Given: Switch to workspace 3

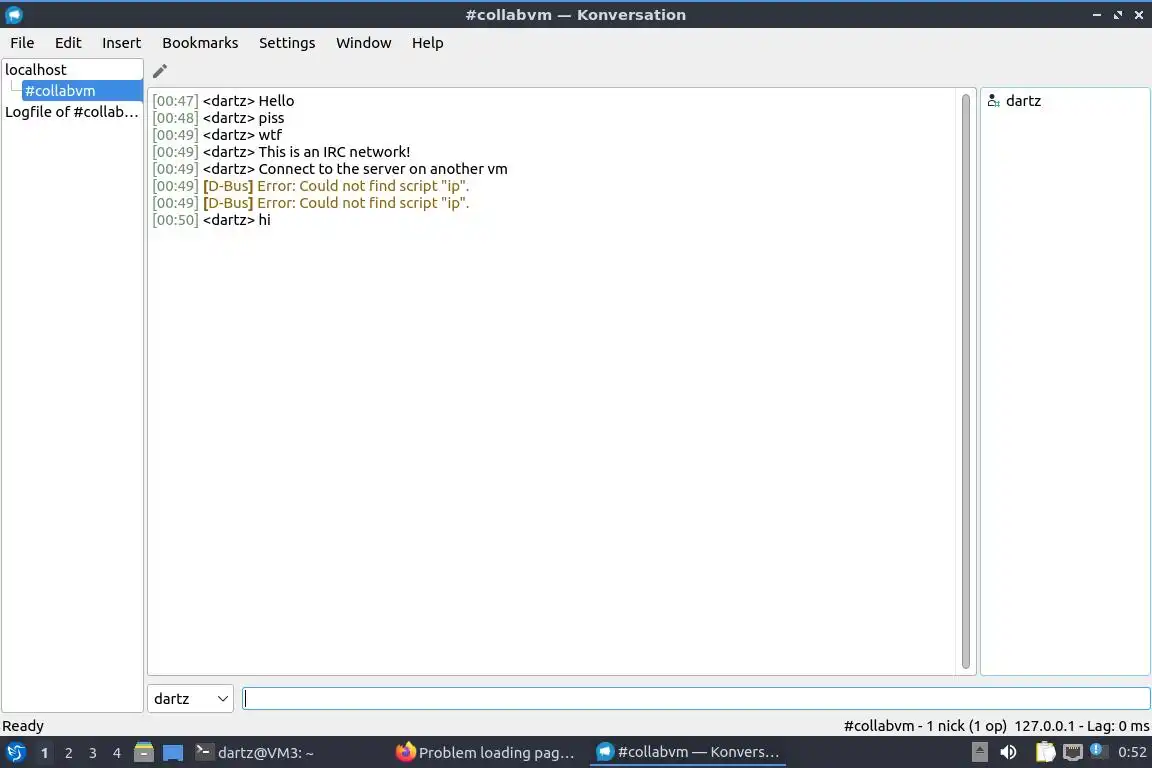Looking at the screenshot, I should (x=93, y=753).
